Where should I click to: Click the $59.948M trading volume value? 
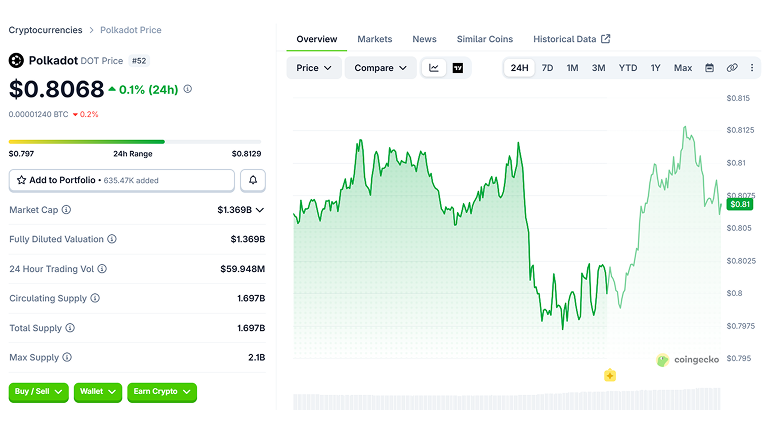[242, 269]
